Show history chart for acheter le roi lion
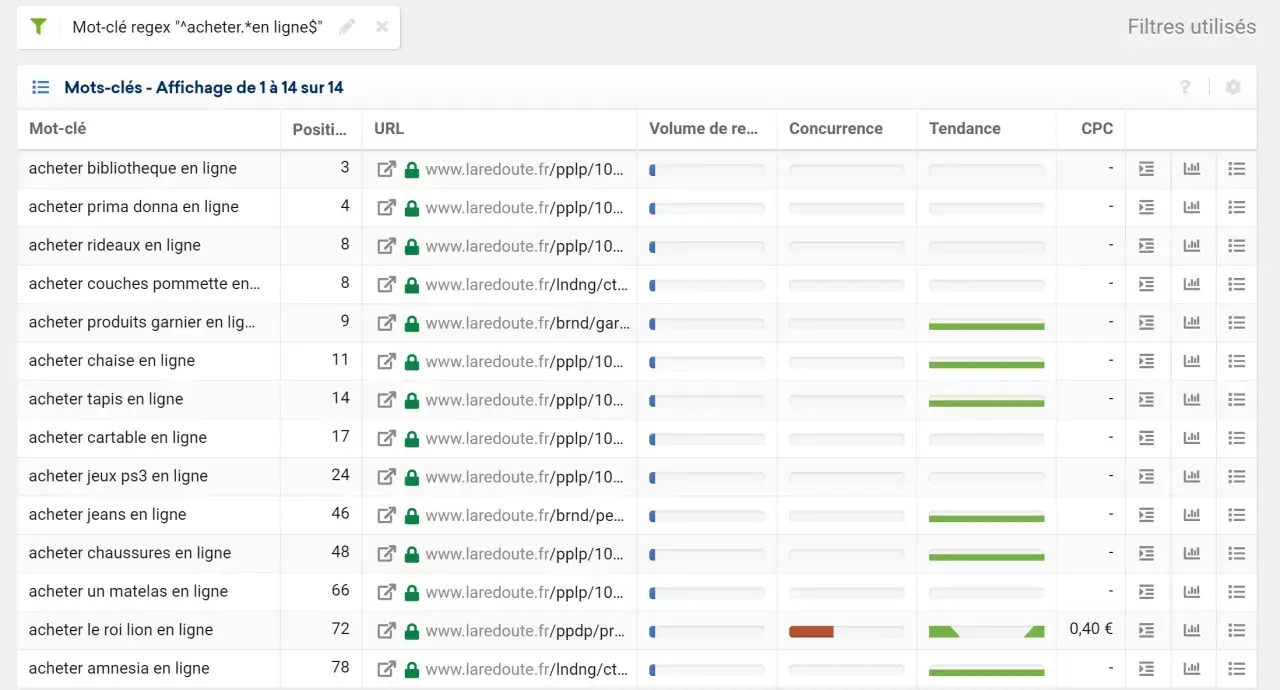This screenshot has width=1280, height=690. [1191, 630]
